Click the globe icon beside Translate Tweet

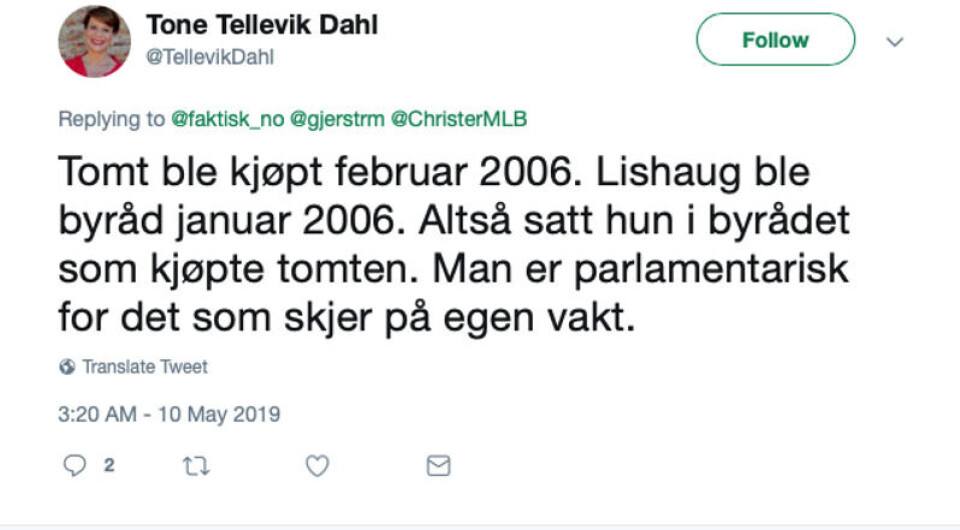(67, 367)
